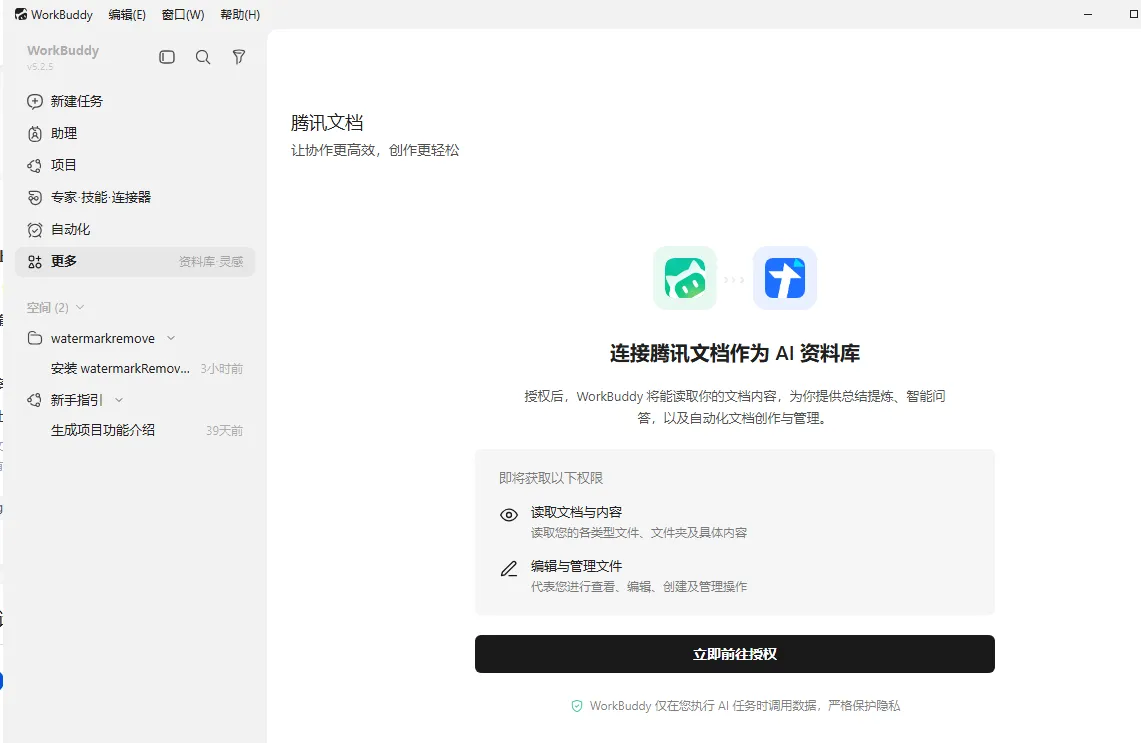This screenshot has width=1141, height=743.
Task: Click the 专家·技能·连接器 icon
Action: pos(35,197)
